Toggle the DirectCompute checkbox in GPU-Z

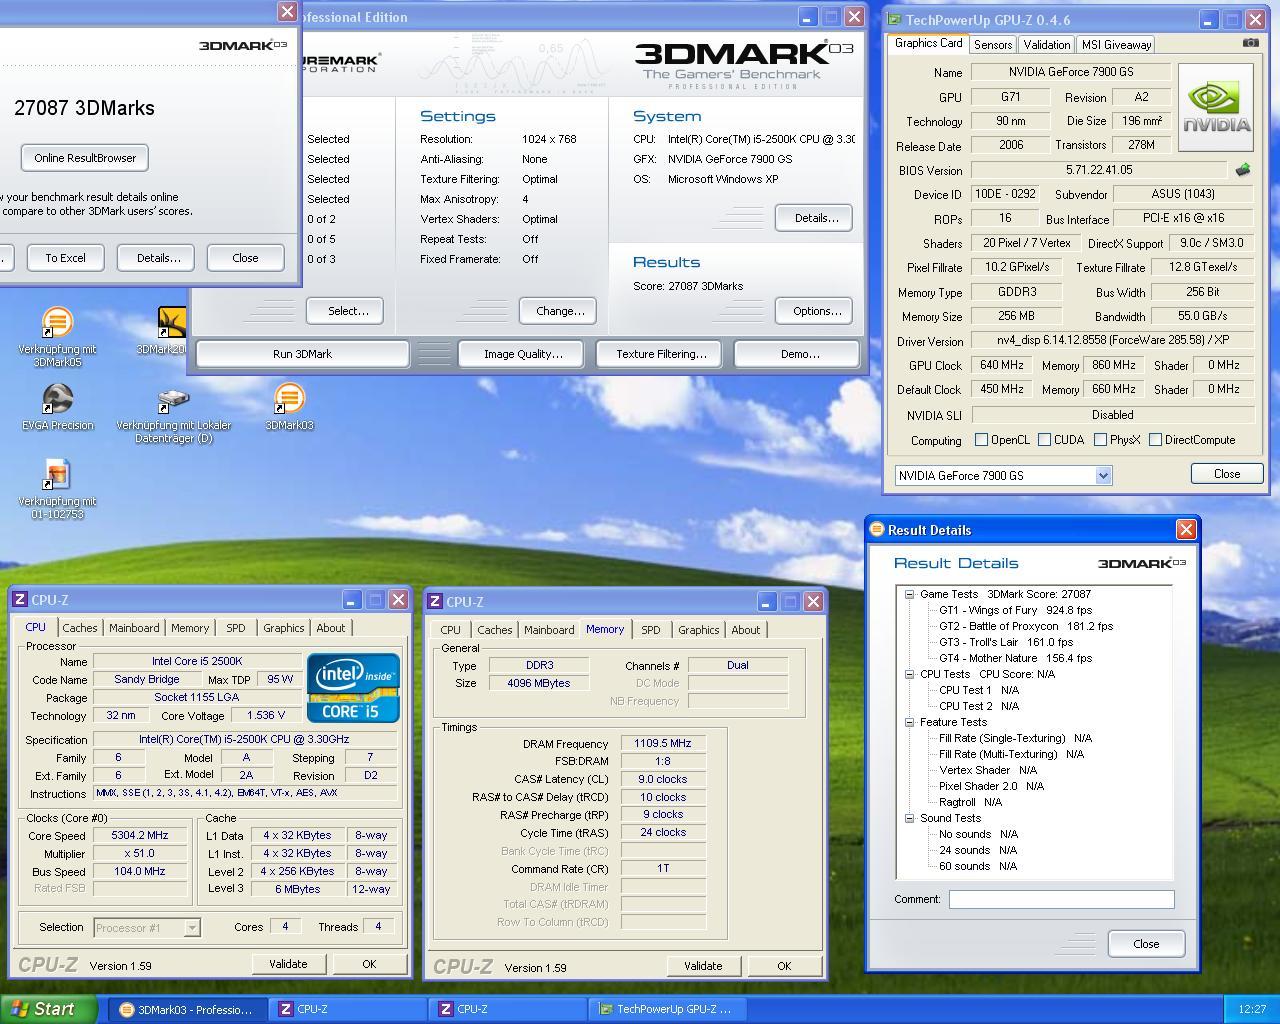(1155, 440)
